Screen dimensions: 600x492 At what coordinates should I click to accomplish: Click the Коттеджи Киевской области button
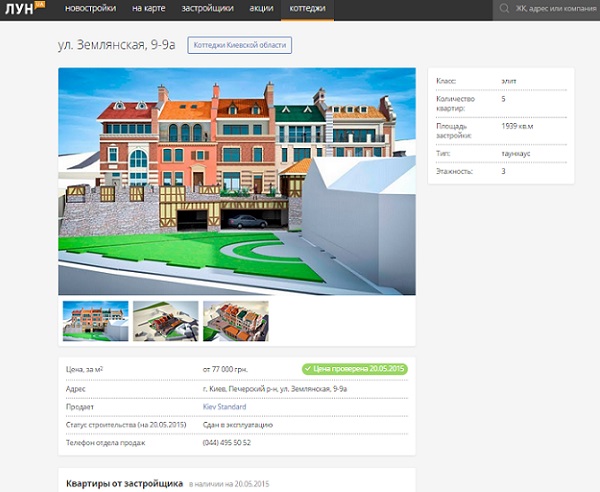pos(240,45)
